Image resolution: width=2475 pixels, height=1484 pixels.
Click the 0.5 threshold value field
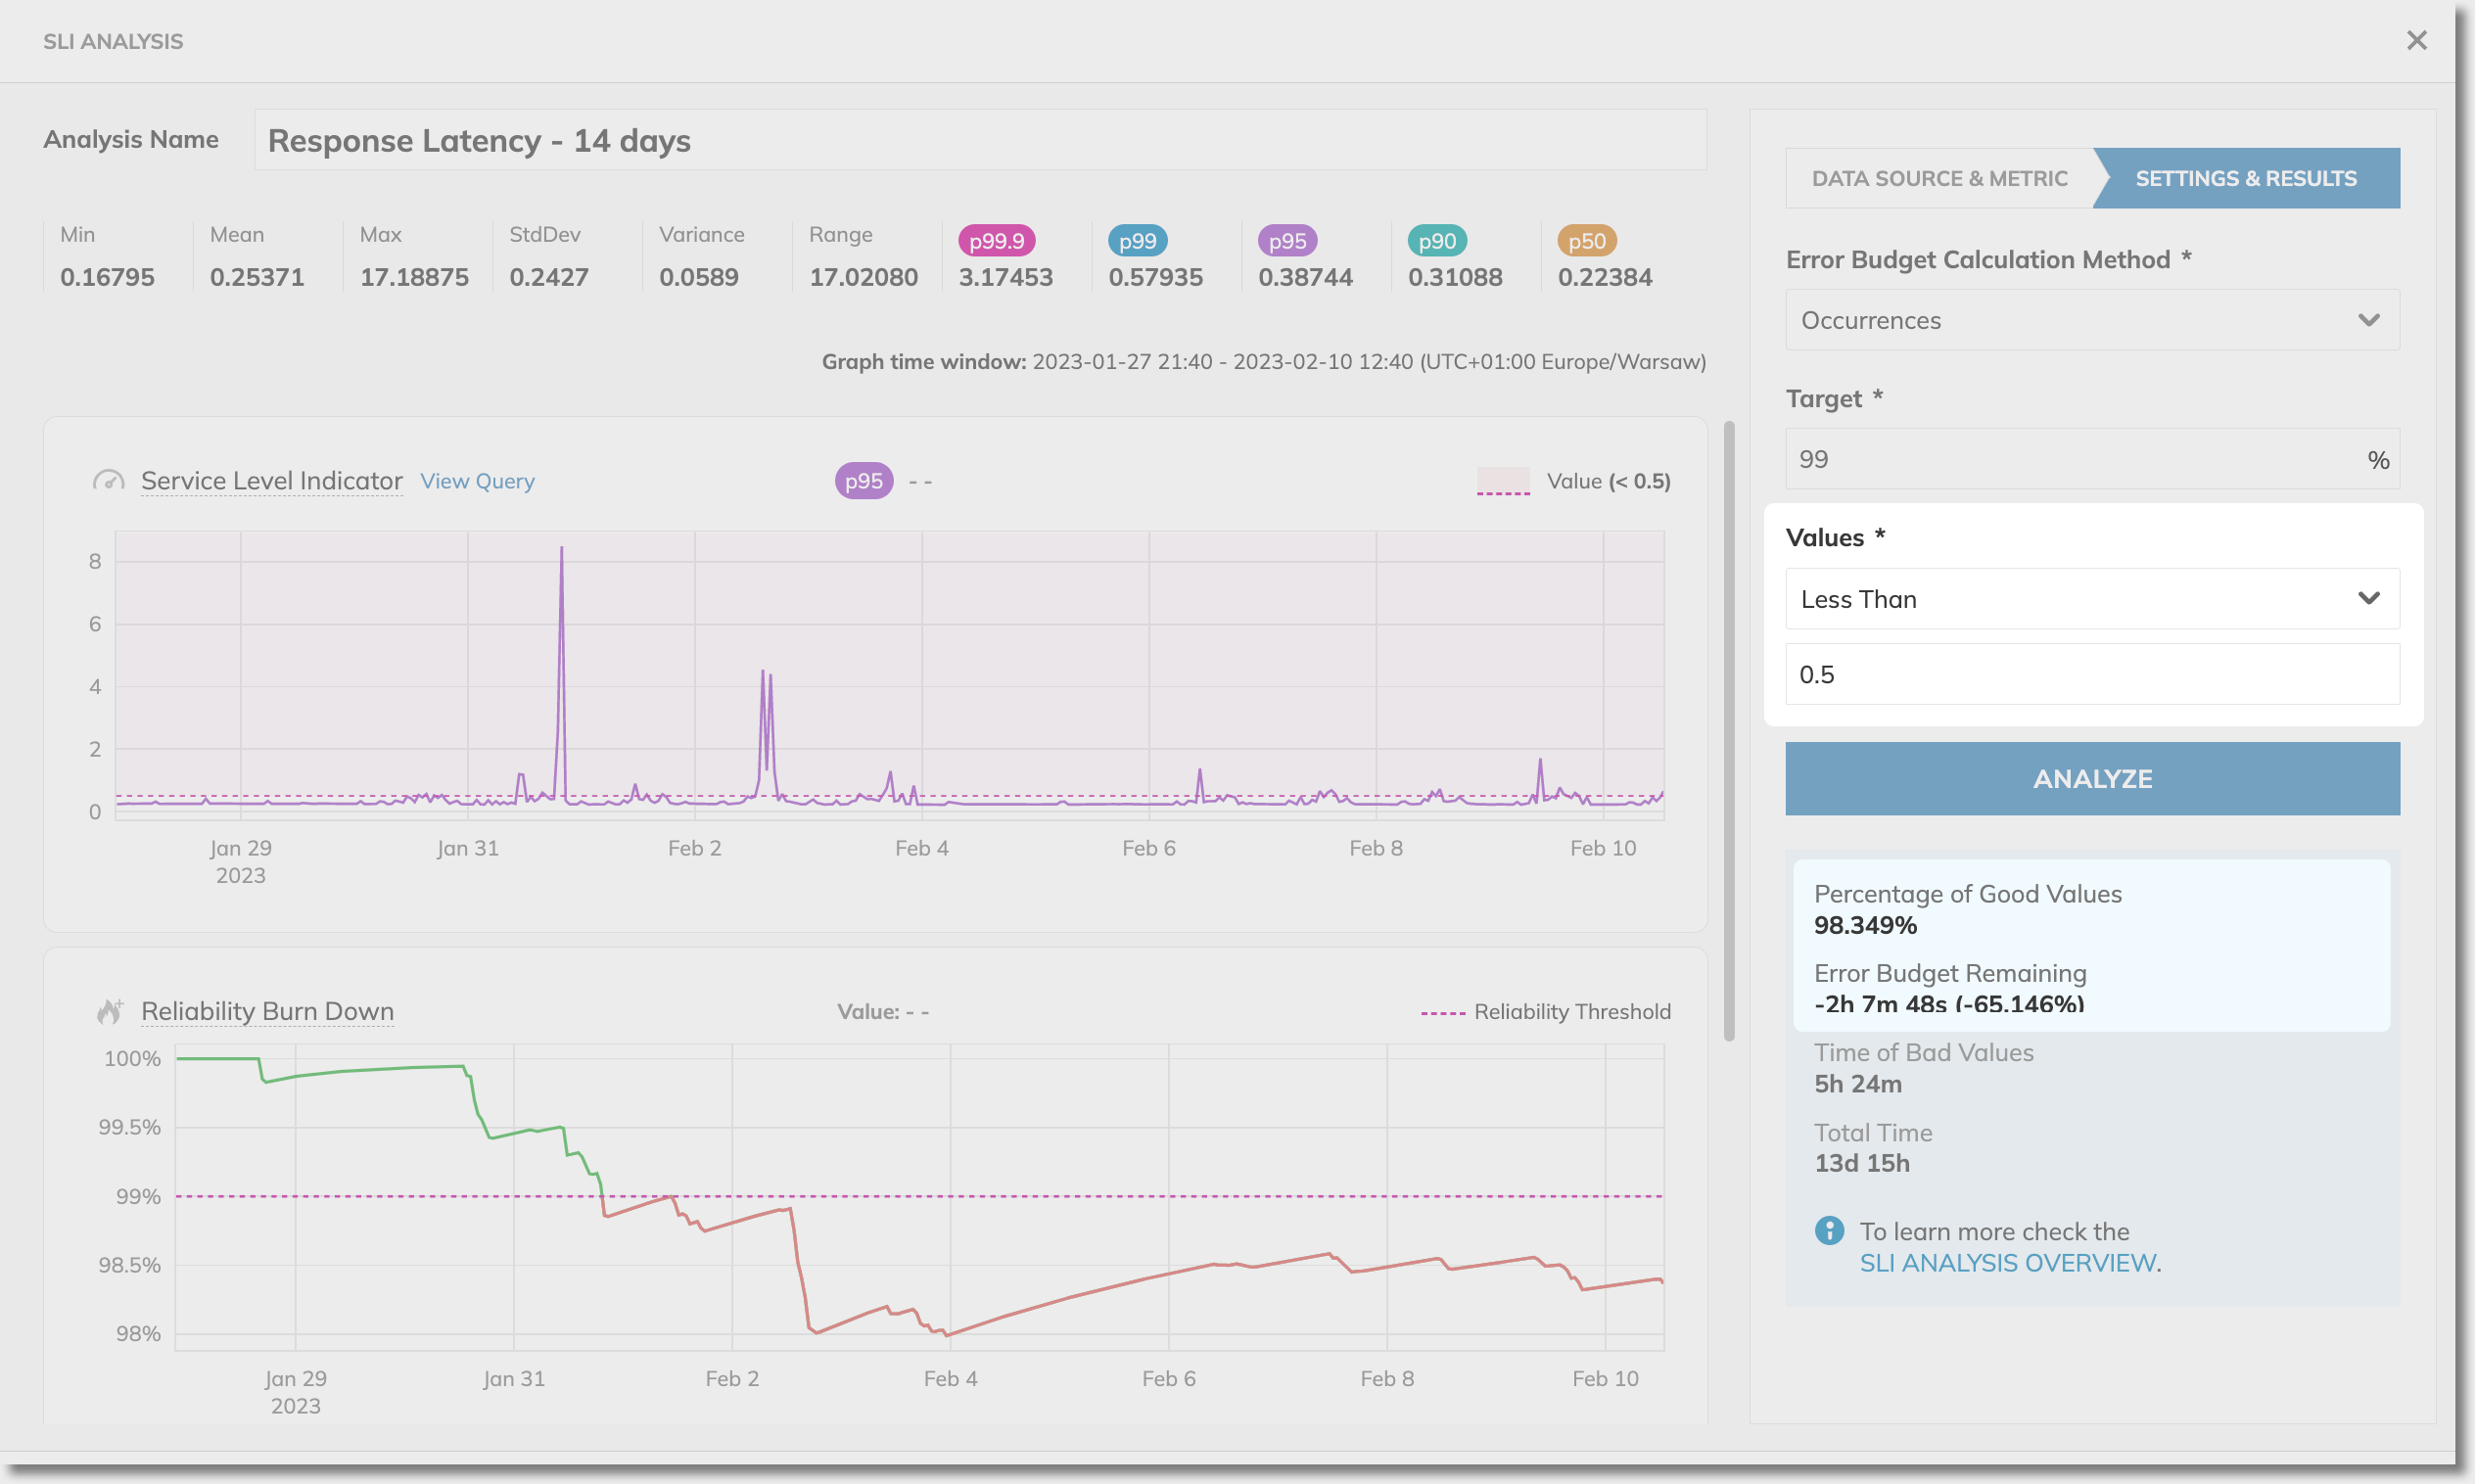2092,674
